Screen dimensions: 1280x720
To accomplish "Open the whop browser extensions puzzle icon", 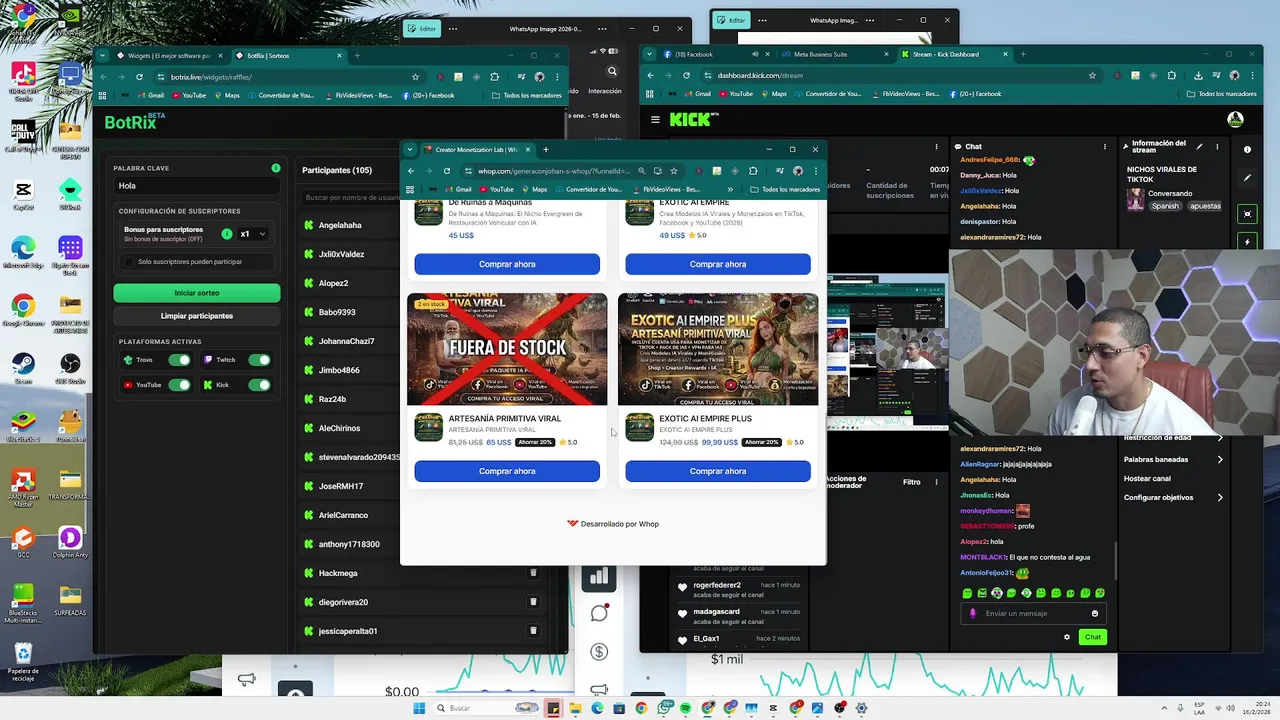I will click(753, 171).
